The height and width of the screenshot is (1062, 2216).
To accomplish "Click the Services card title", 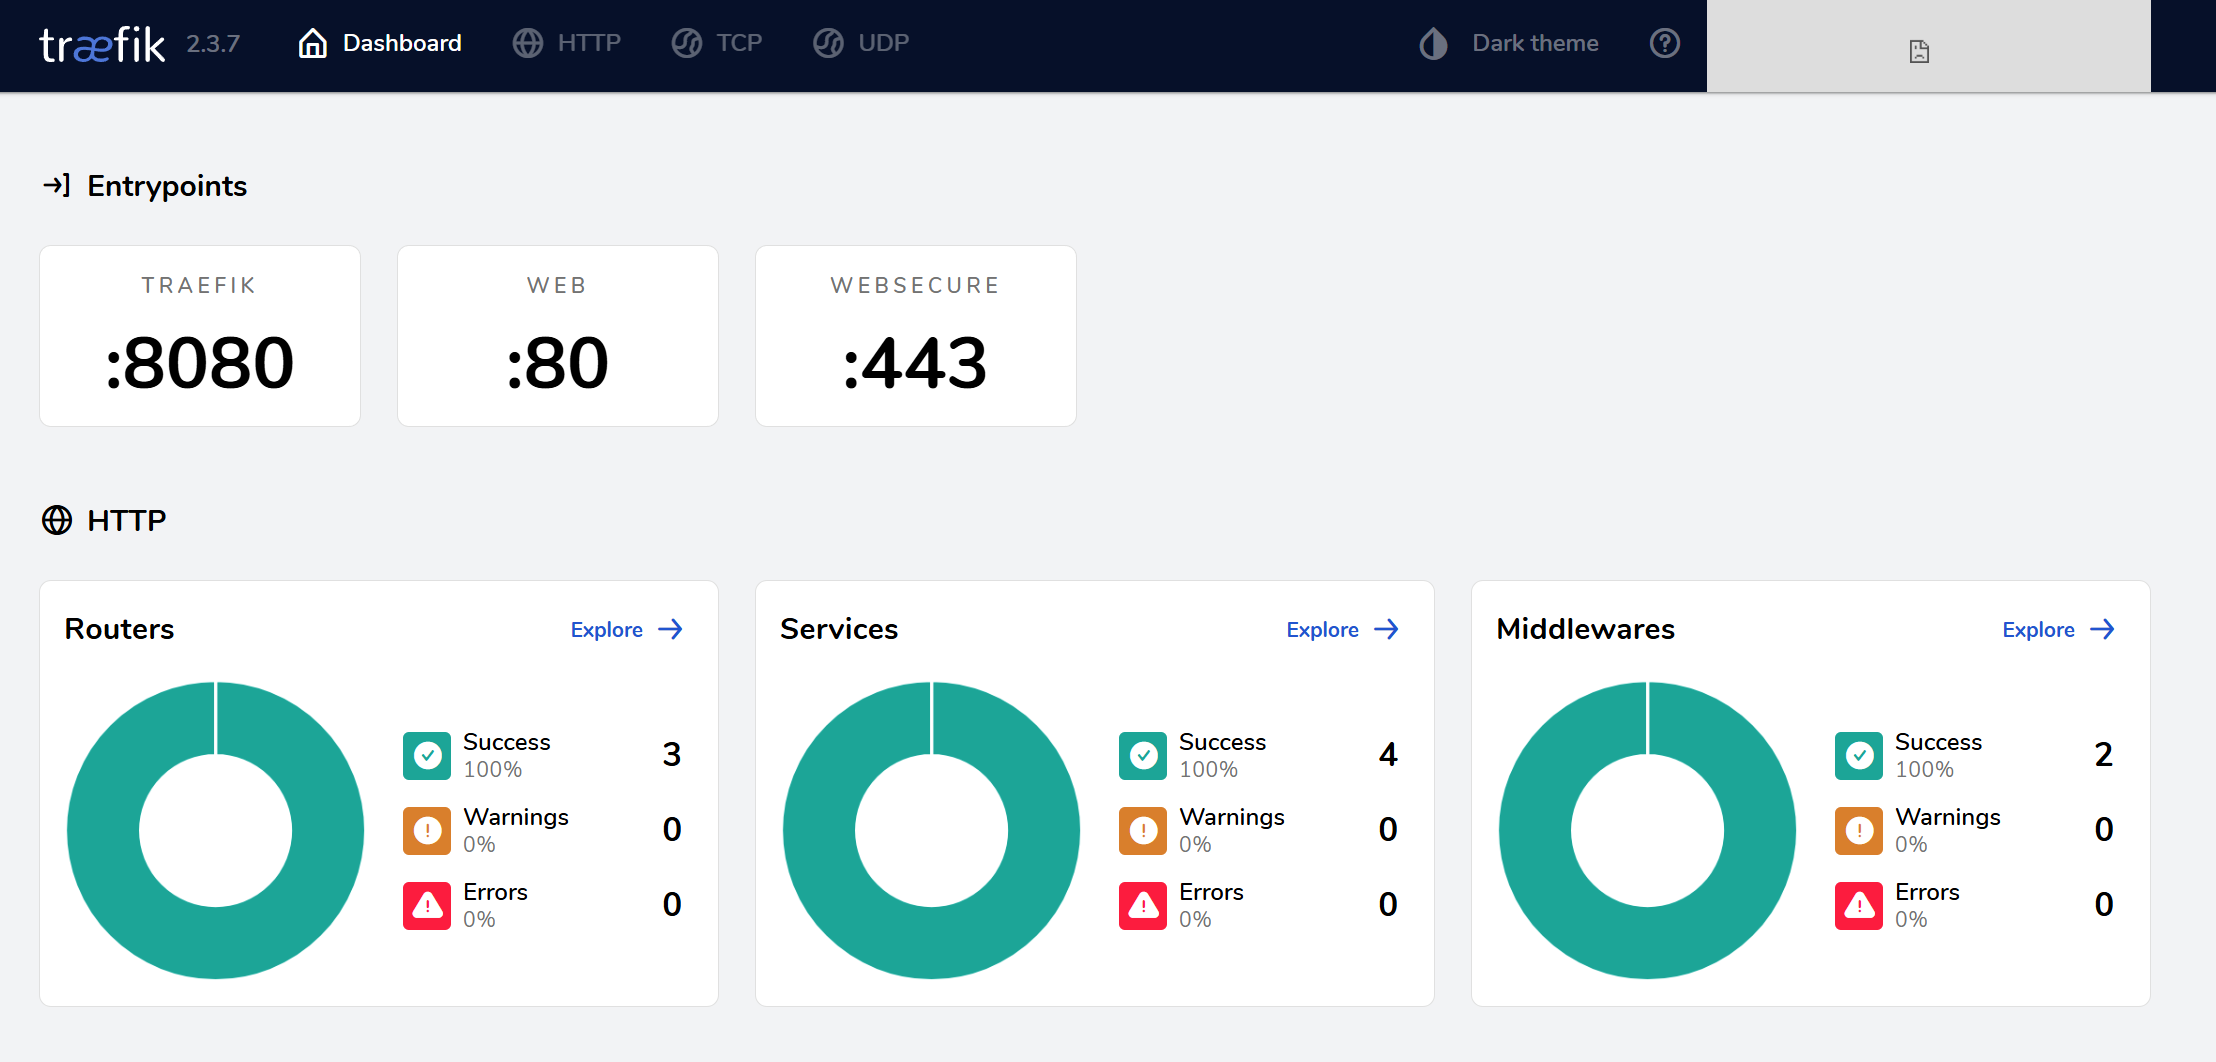I will coord(839,629).
